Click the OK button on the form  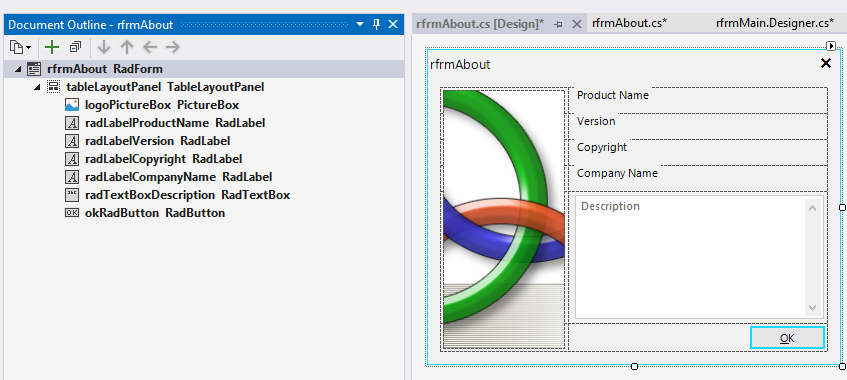(787, 338)
